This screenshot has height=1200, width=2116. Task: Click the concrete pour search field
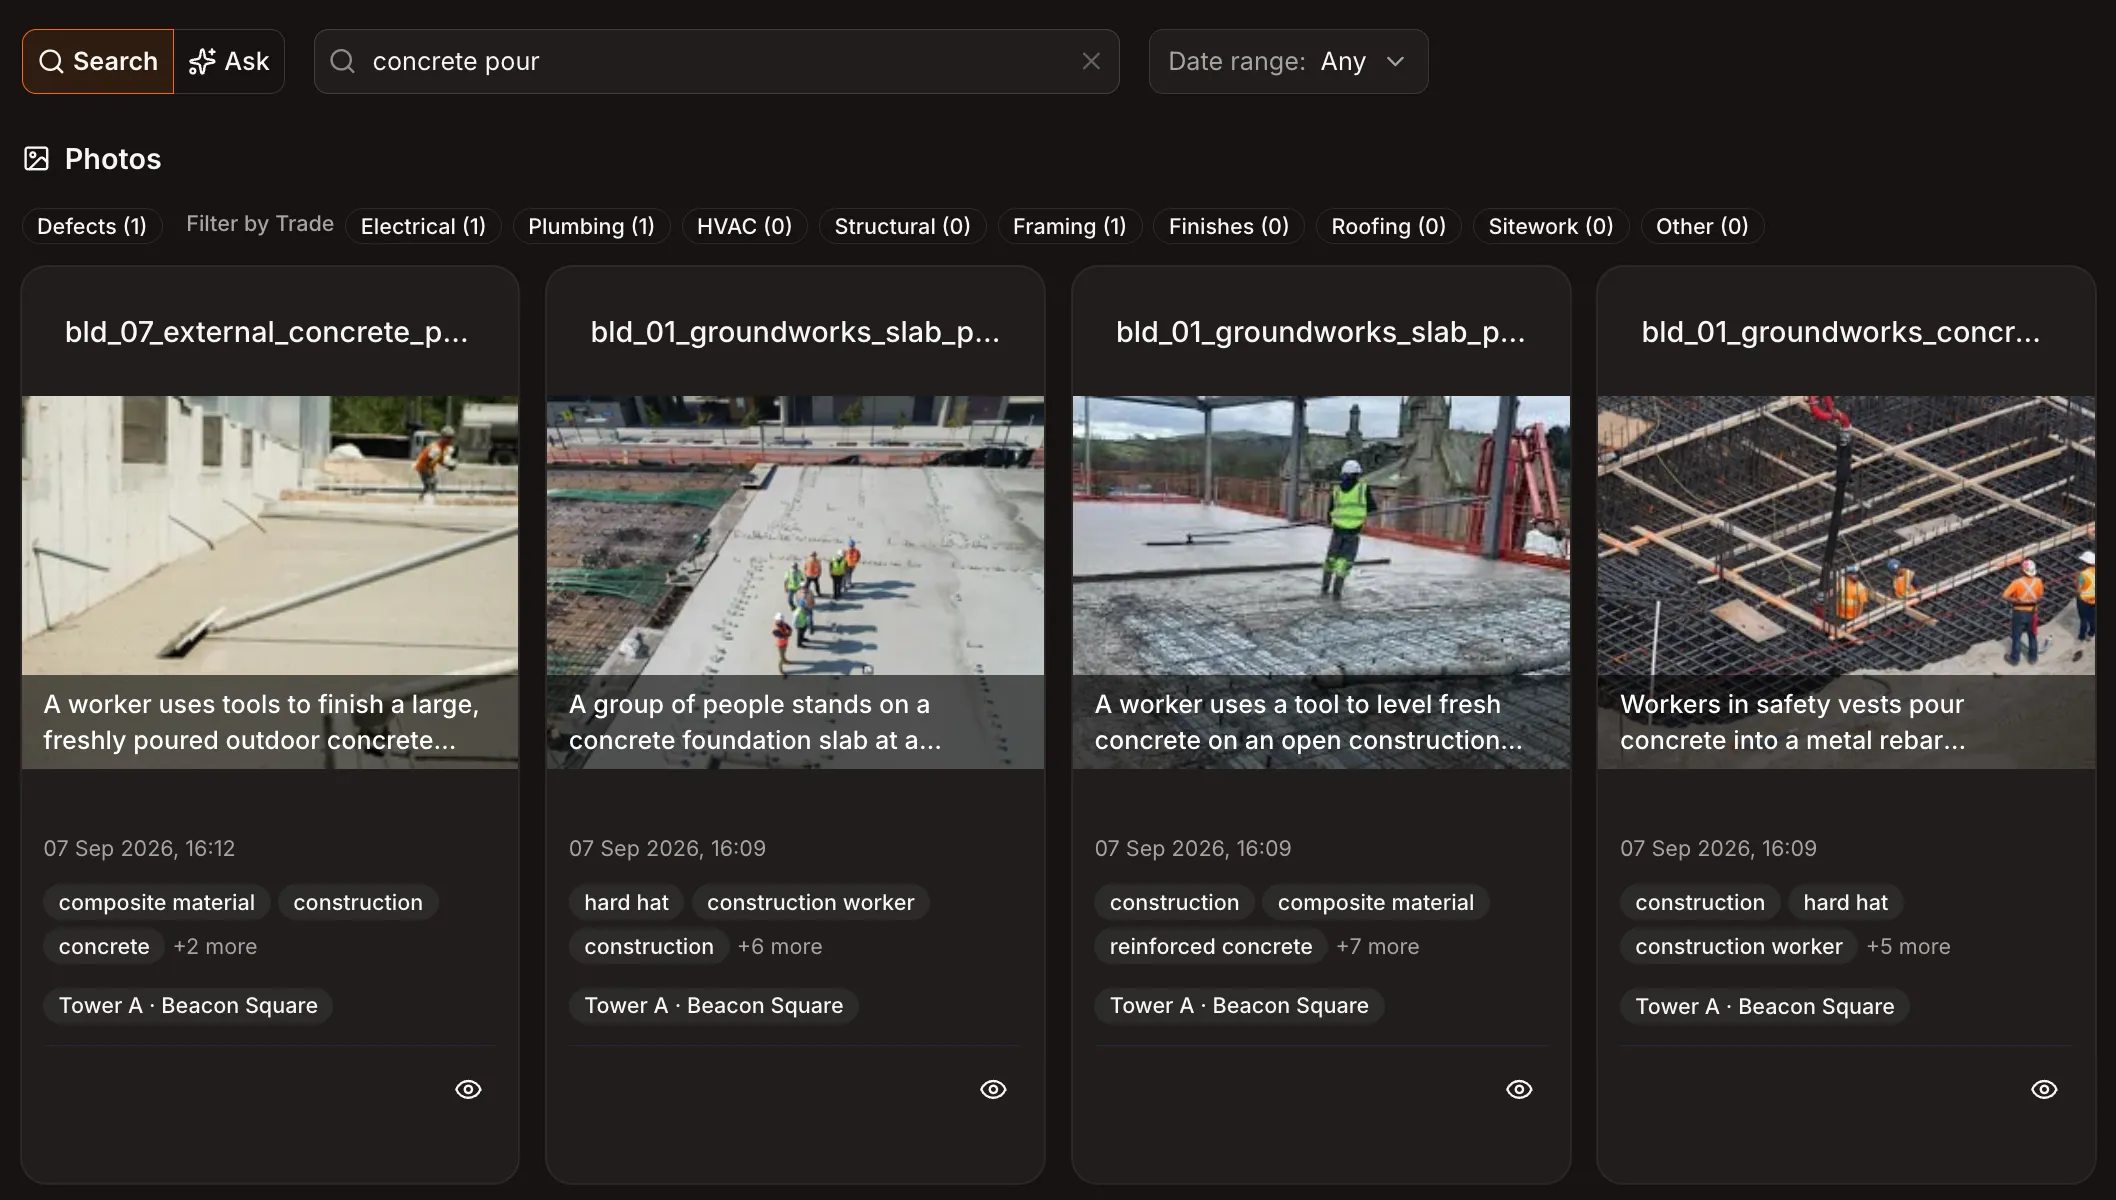click(x=716, y=61)
